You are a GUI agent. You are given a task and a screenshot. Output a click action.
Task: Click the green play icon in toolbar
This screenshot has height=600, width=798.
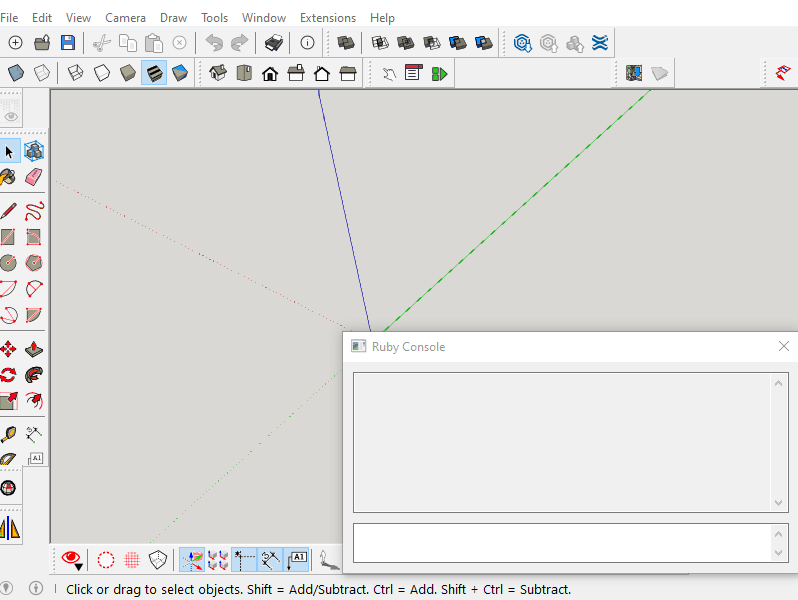[439, 74]
